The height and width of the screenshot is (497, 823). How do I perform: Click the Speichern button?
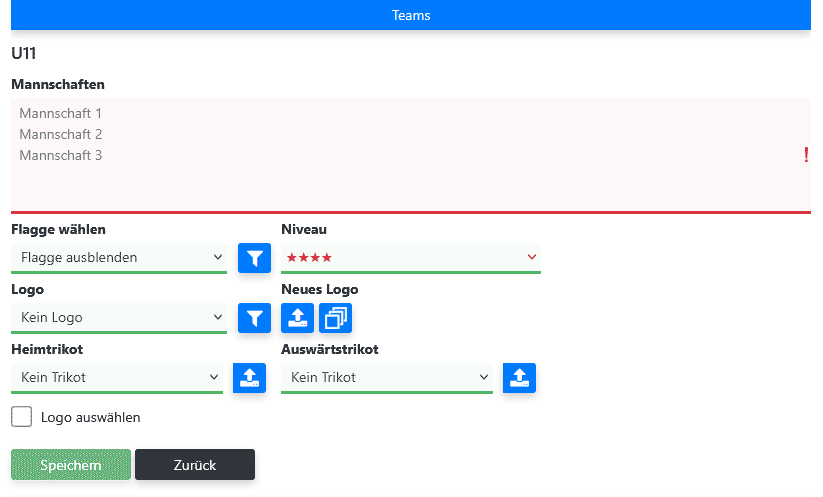coord(71,464)
